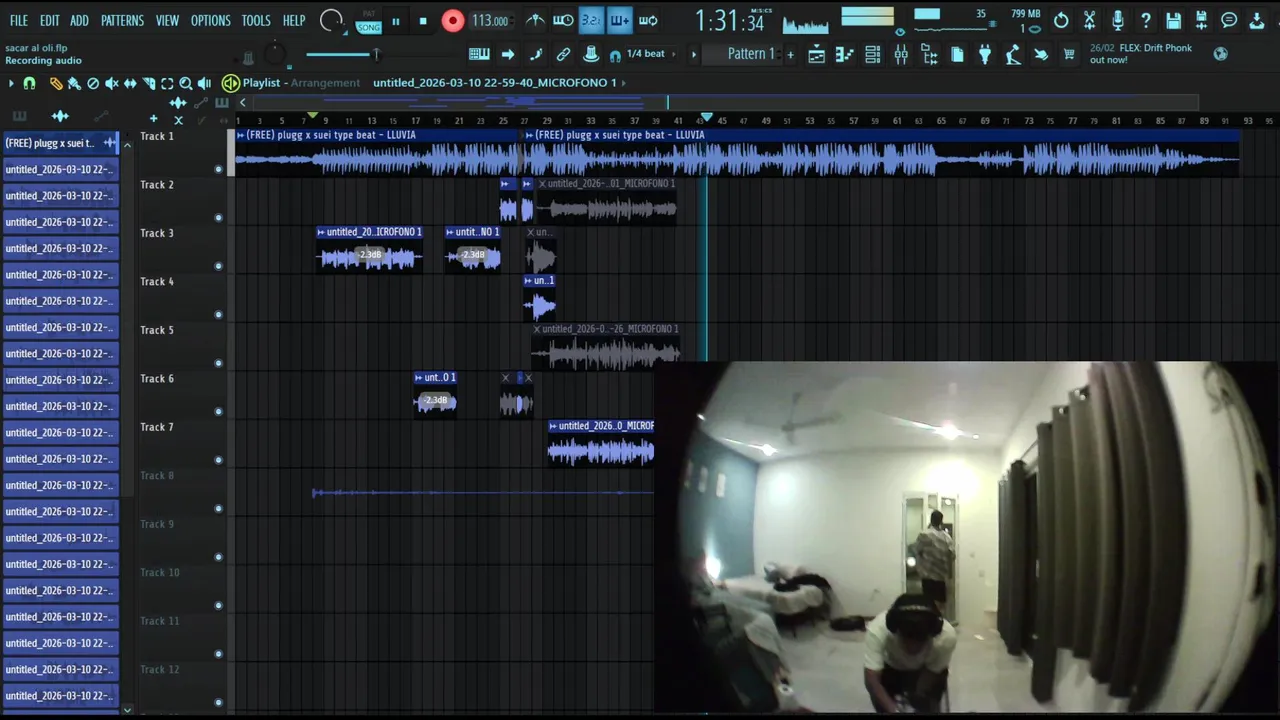Open the Browser tree icon
Screen dimensions: 1280x720
point(929,55)
